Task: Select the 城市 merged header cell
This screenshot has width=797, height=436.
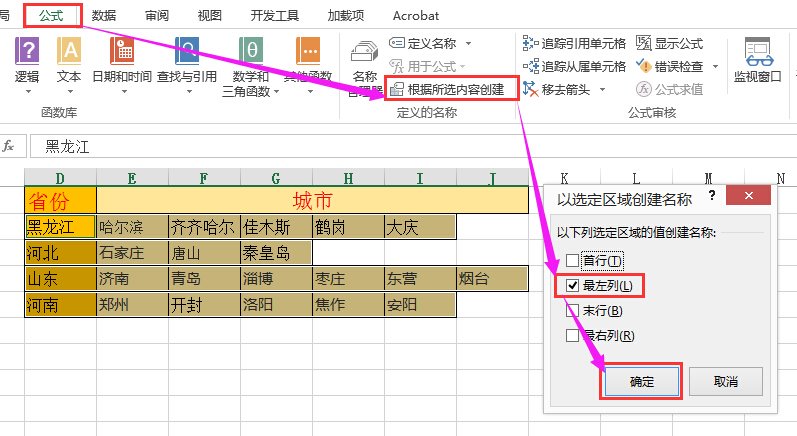Action: pyautogui.click(x=312, y=200)
